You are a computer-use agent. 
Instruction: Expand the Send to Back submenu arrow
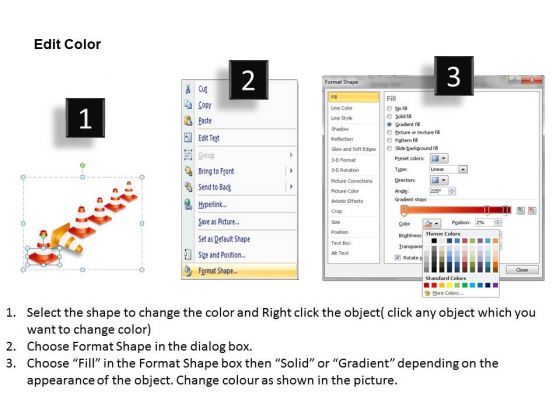pyautogui.click(x=291, y=187)
